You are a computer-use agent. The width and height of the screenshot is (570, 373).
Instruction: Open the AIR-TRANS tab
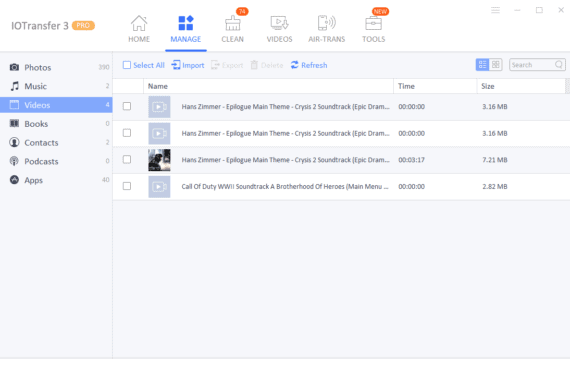pos(326,29)
